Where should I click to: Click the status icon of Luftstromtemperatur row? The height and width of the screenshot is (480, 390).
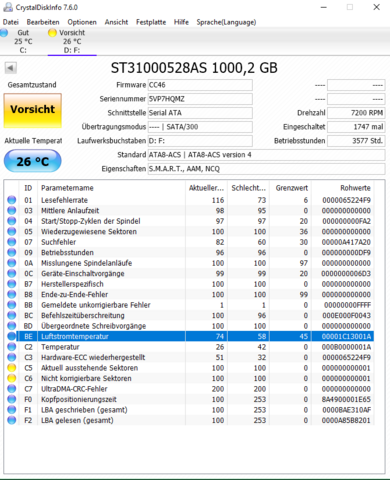12,336
